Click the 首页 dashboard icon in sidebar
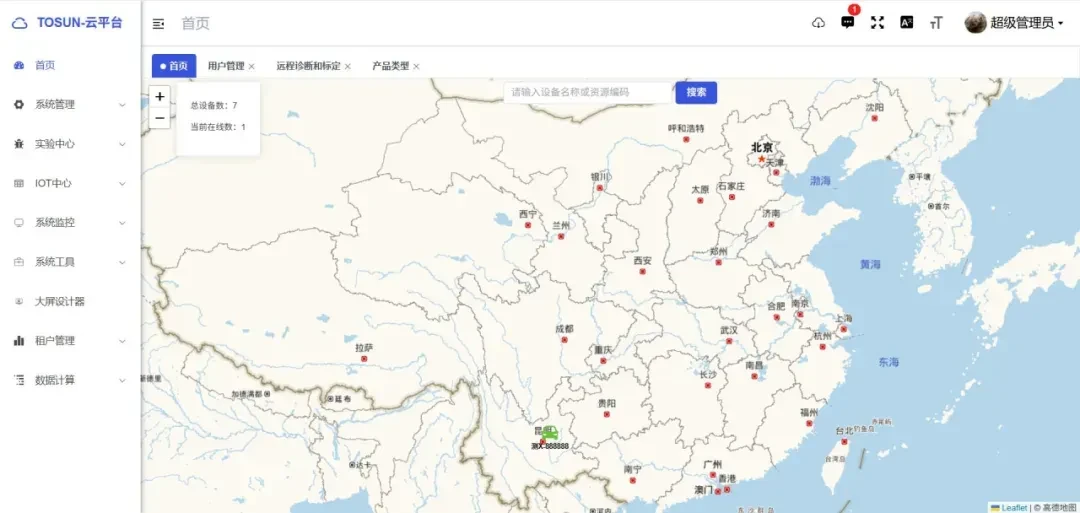 point(19,65)
